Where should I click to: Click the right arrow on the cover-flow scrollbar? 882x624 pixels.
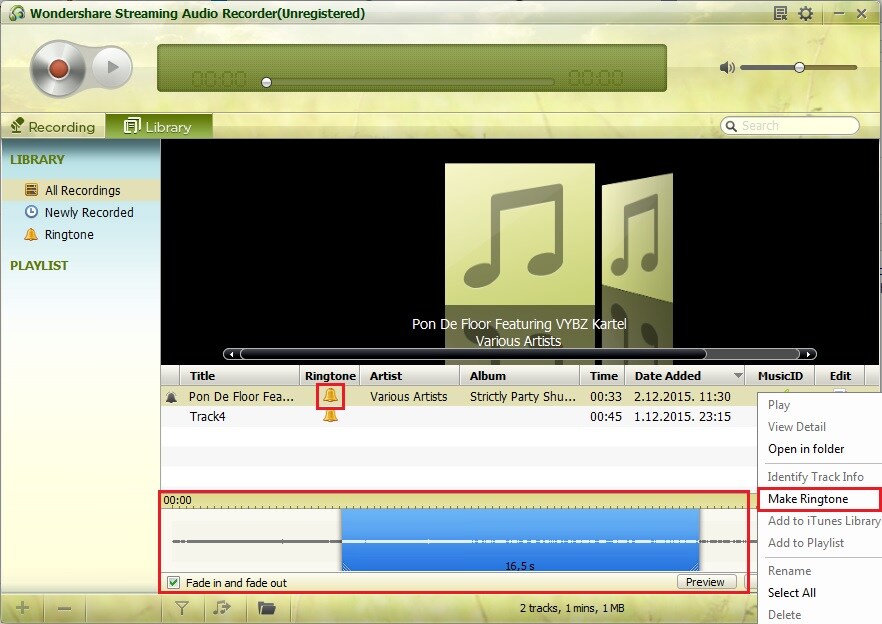click(x=808, y=354)
